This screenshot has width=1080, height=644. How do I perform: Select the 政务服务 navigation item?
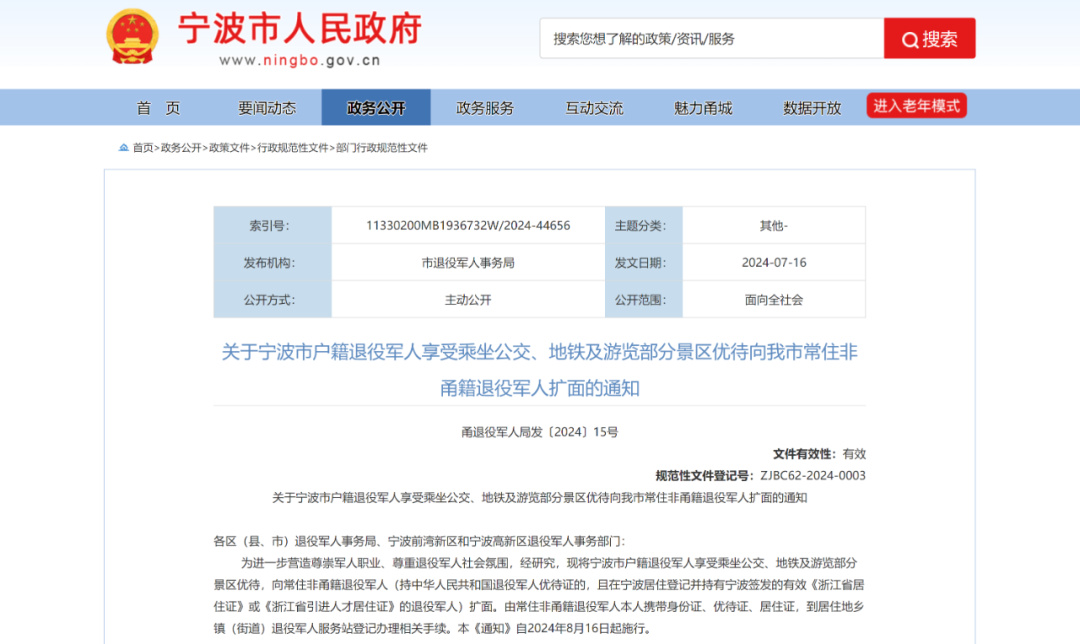(484, 106)
